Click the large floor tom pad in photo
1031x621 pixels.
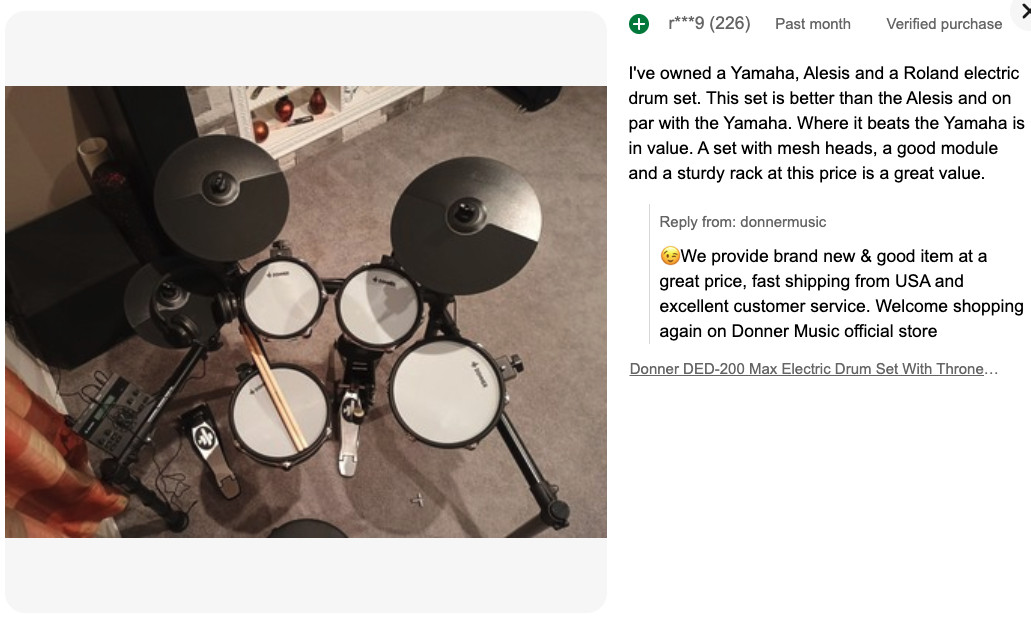point(443,391)
